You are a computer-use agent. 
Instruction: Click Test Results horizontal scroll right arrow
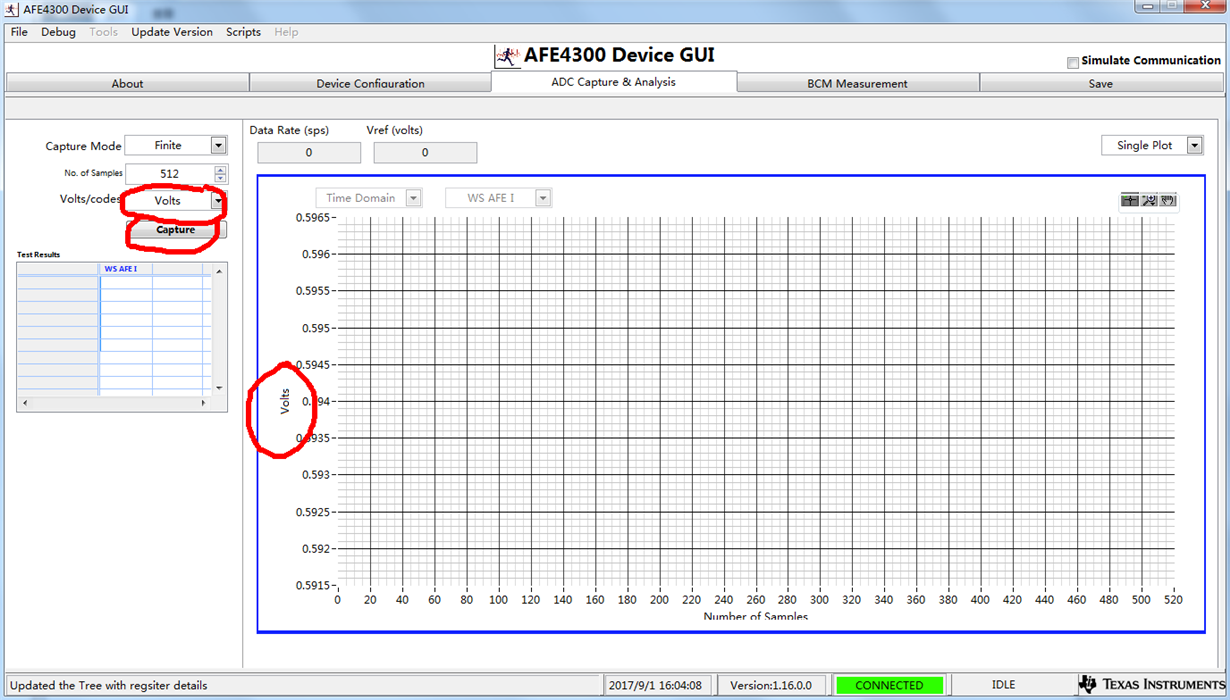click(203, 403)
